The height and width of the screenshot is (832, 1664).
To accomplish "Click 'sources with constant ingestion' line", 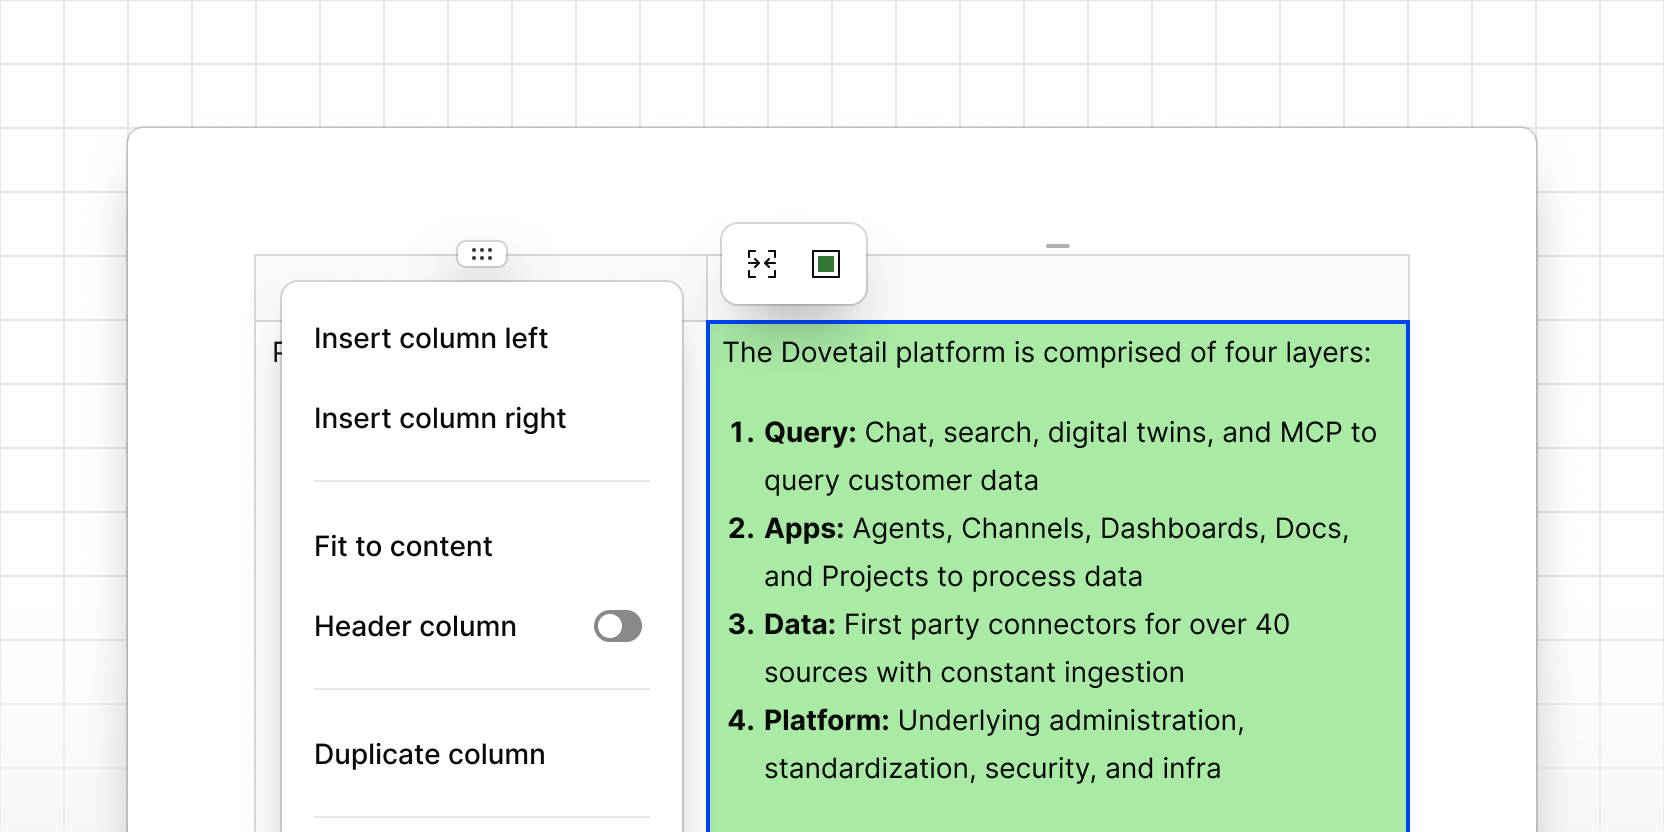I will [x=974, y=672].
